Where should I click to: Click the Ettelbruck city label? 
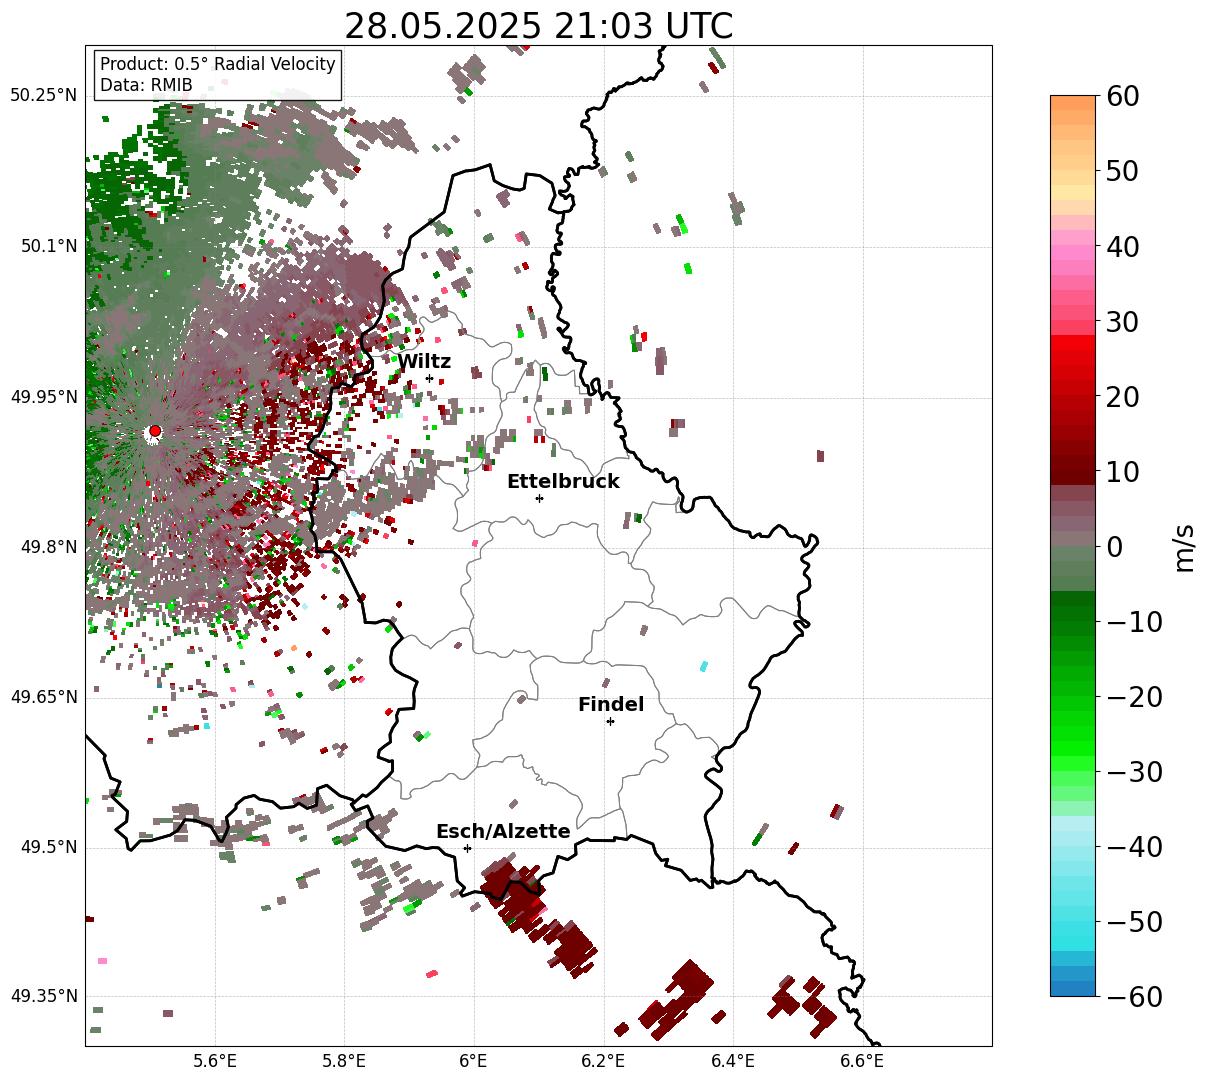(563, 482)
